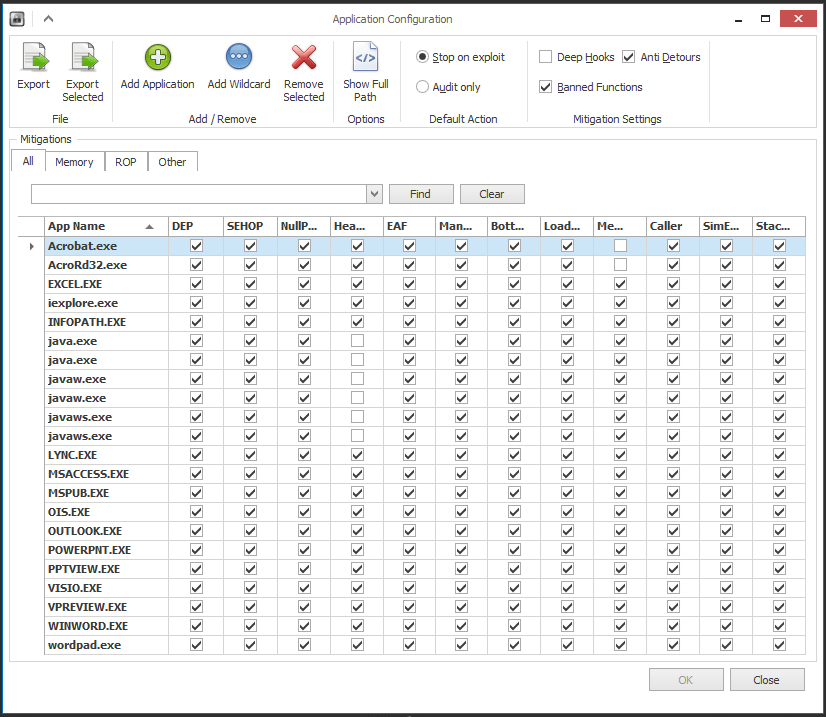Uncheck Stac... for wordpad.exe
This screenshot has width=826, height=717.
[x=779, y=644]
